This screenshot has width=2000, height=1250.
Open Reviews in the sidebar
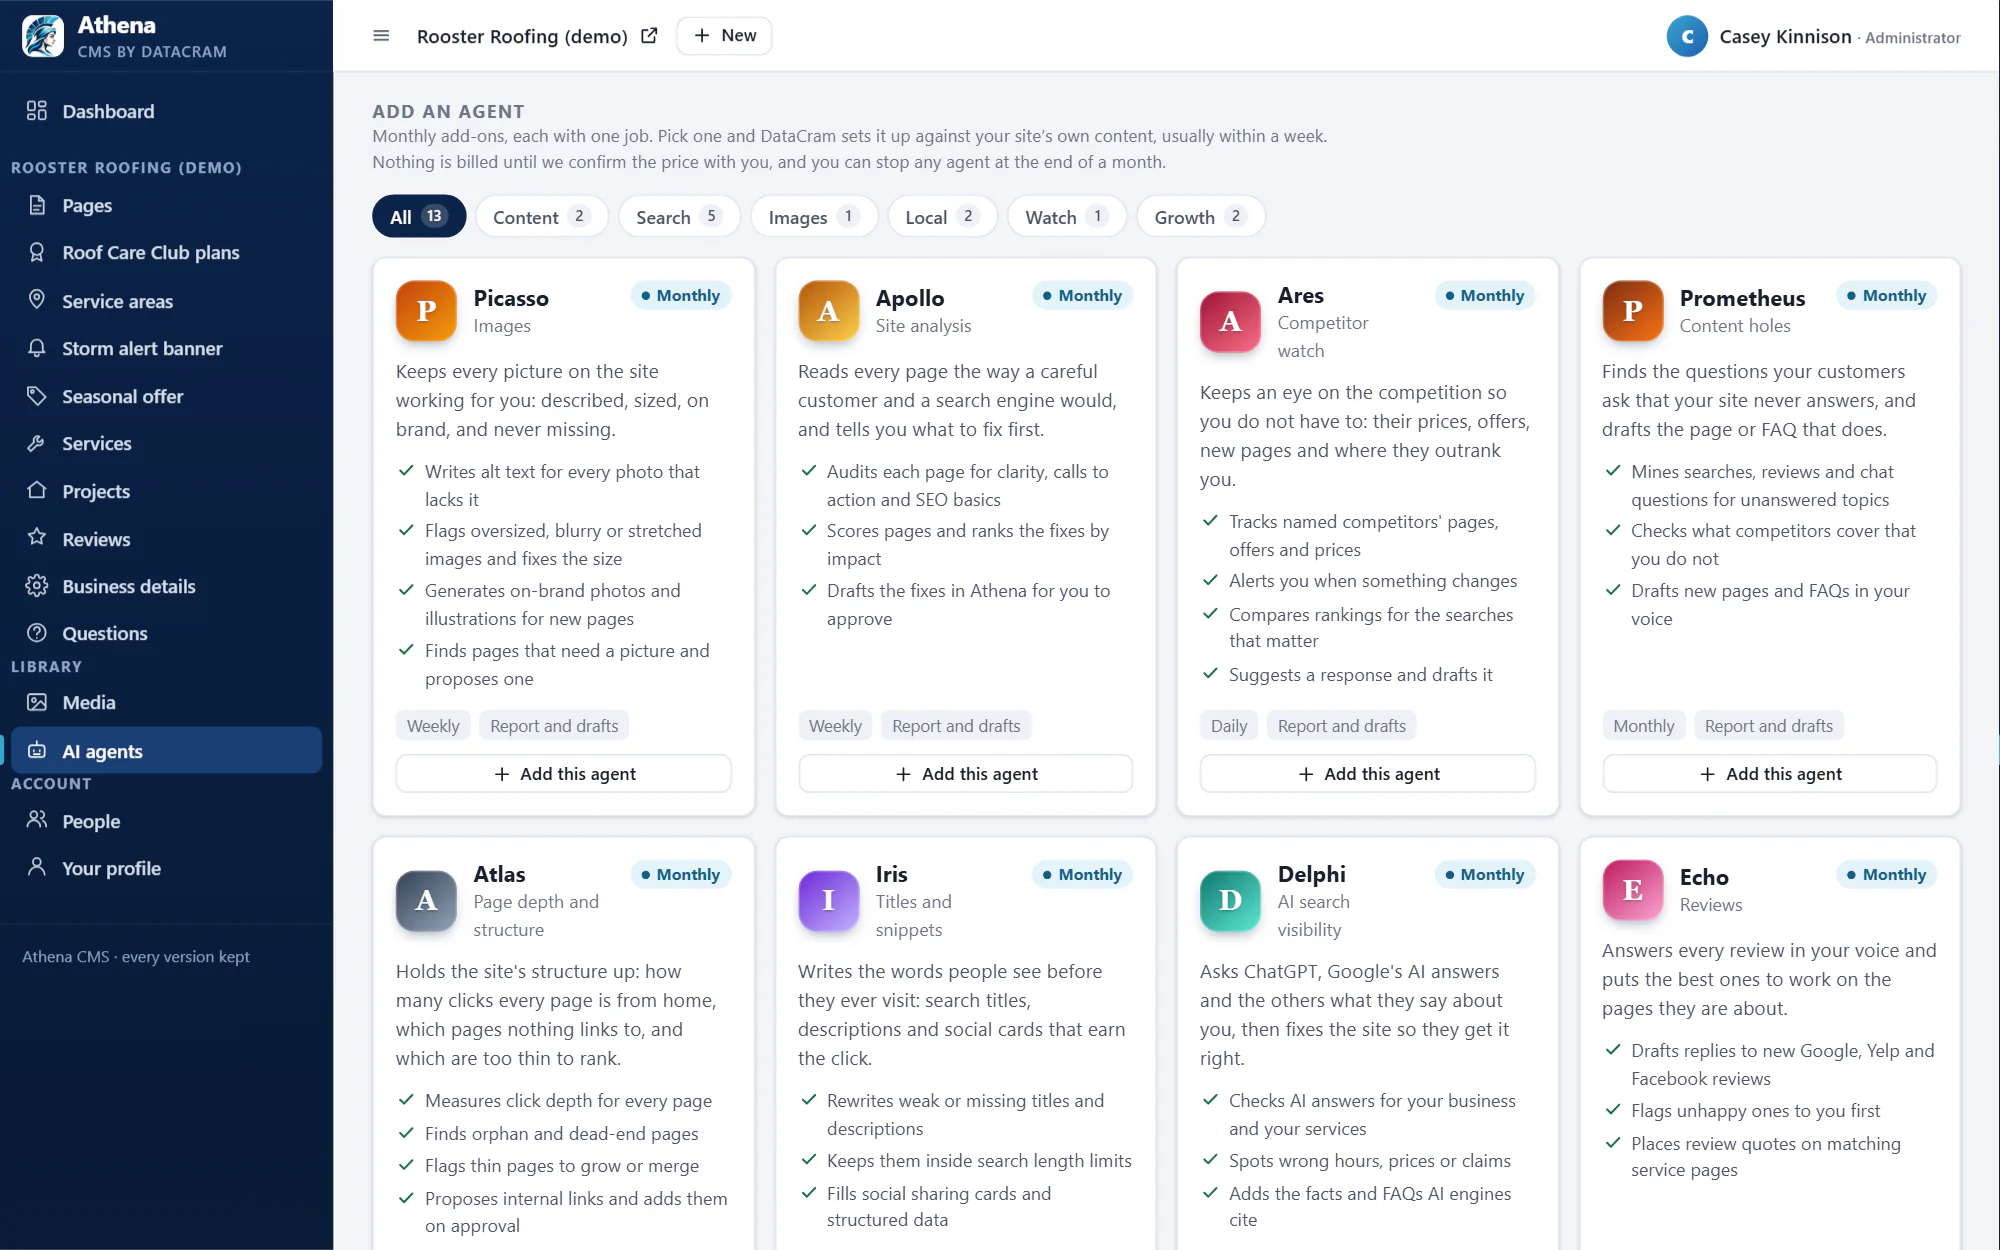(166, 538)
